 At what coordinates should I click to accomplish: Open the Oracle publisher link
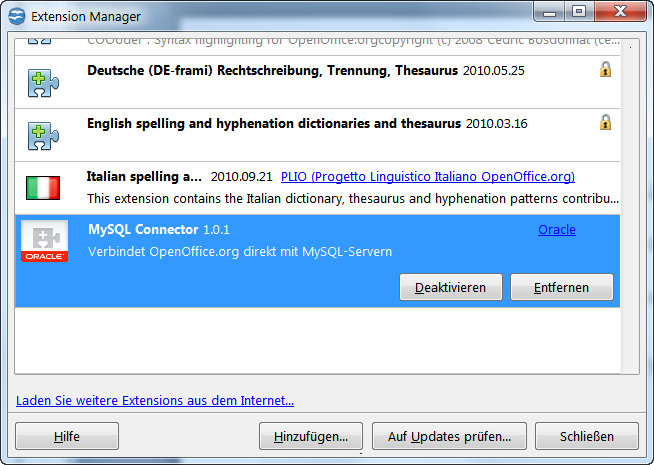[557, 229]
